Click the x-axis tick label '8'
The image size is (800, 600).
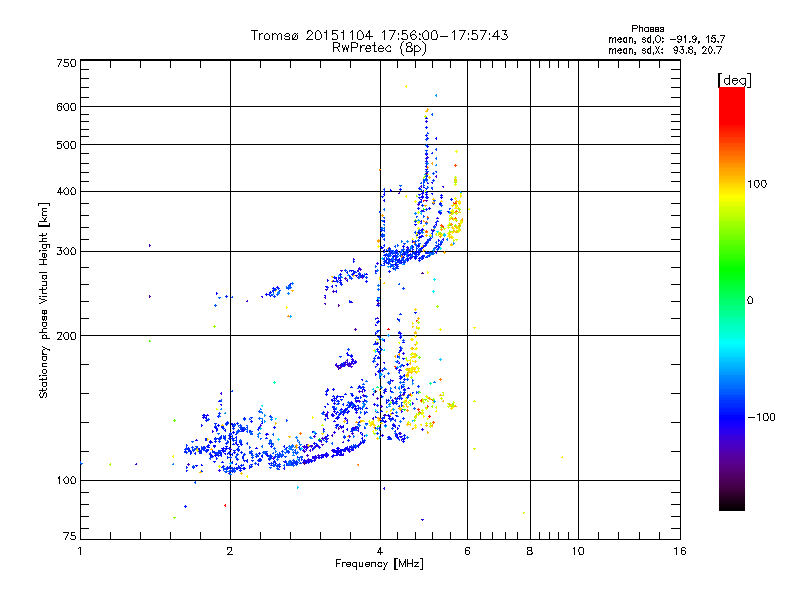[x=530, y=551]
